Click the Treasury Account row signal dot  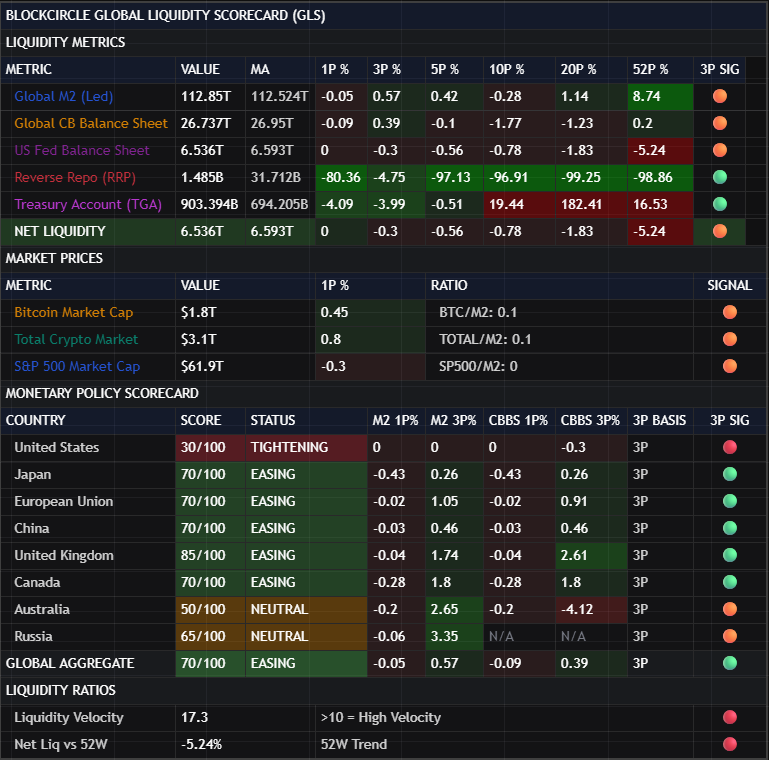click(719, 205)
